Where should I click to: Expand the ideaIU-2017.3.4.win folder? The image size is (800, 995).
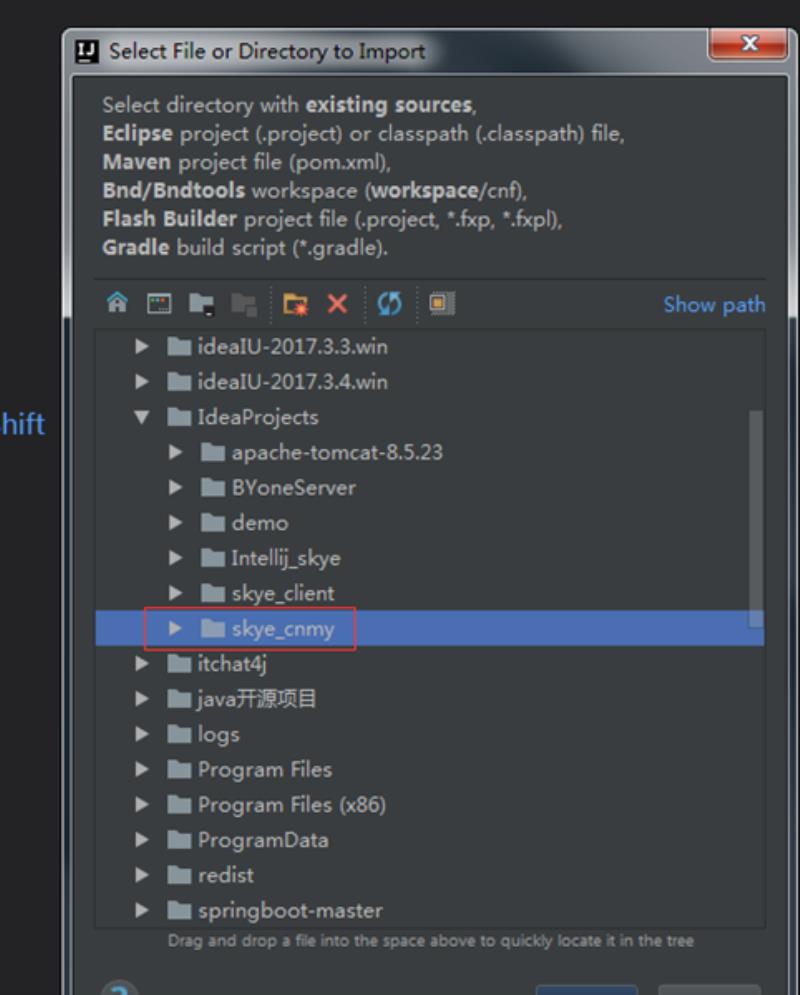pyautogui.click(x=142, y=381)
